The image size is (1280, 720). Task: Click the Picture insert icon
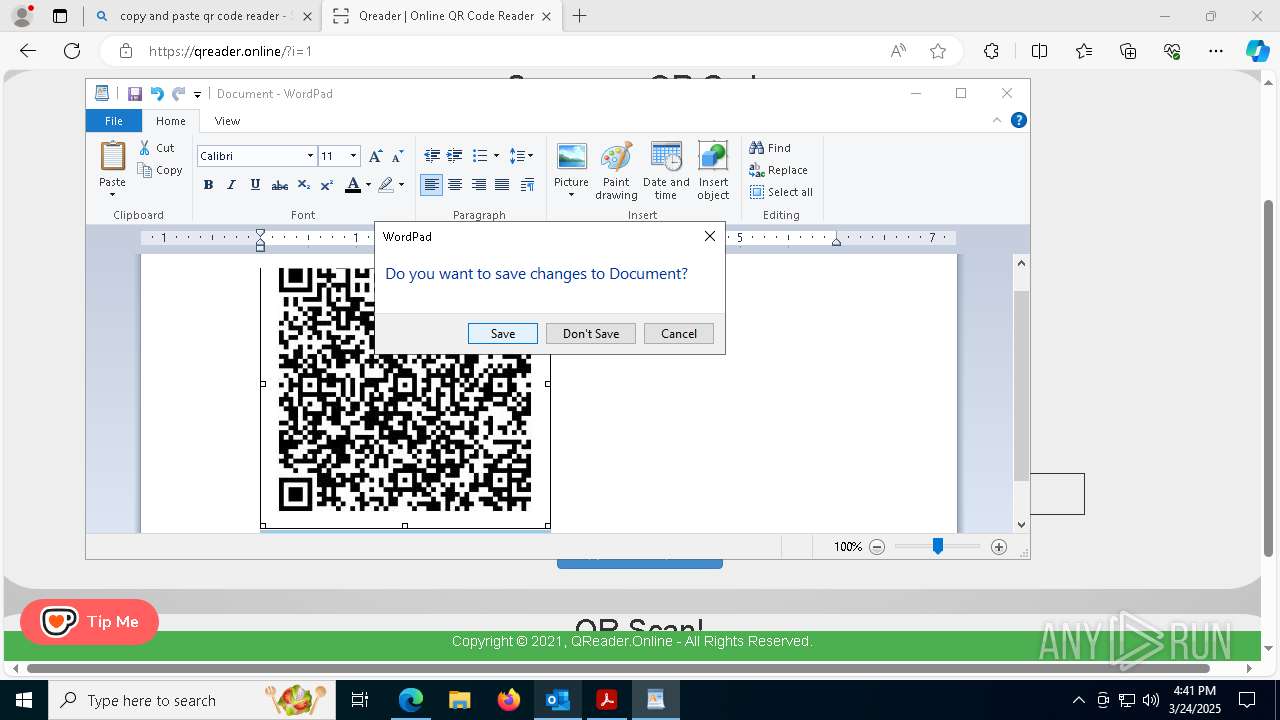coord(571,157)
